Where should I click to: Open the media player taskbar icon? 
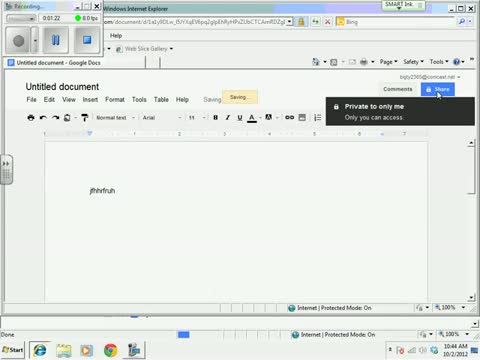click(86, 350)
